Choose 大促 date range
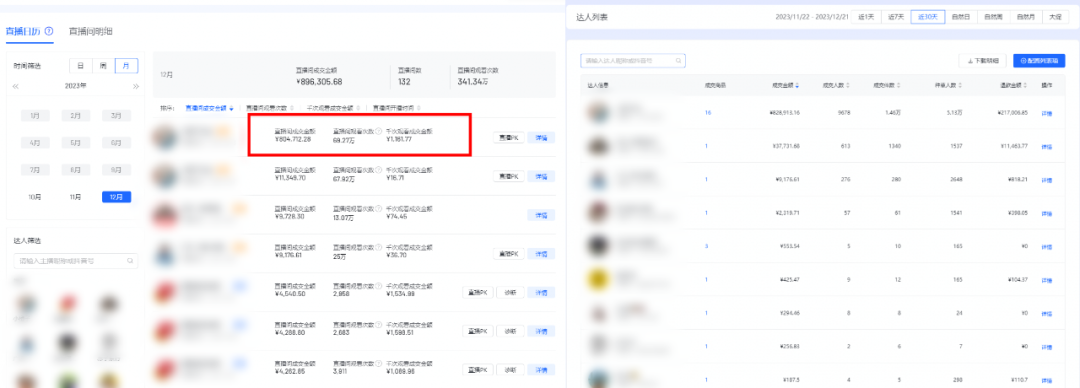The width and height of the screenshot is (1080, 388). 1055,17
